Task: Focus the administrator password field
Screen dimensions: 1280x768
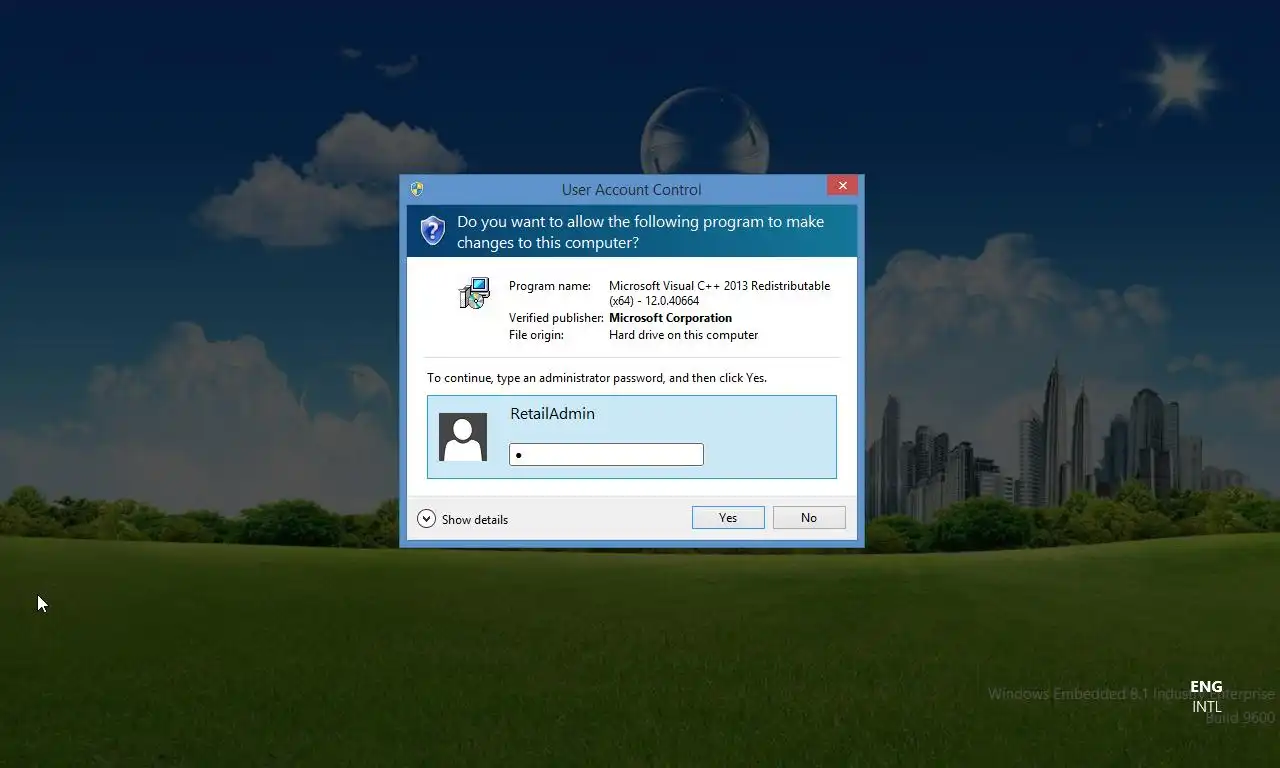Action: (606, 455)
